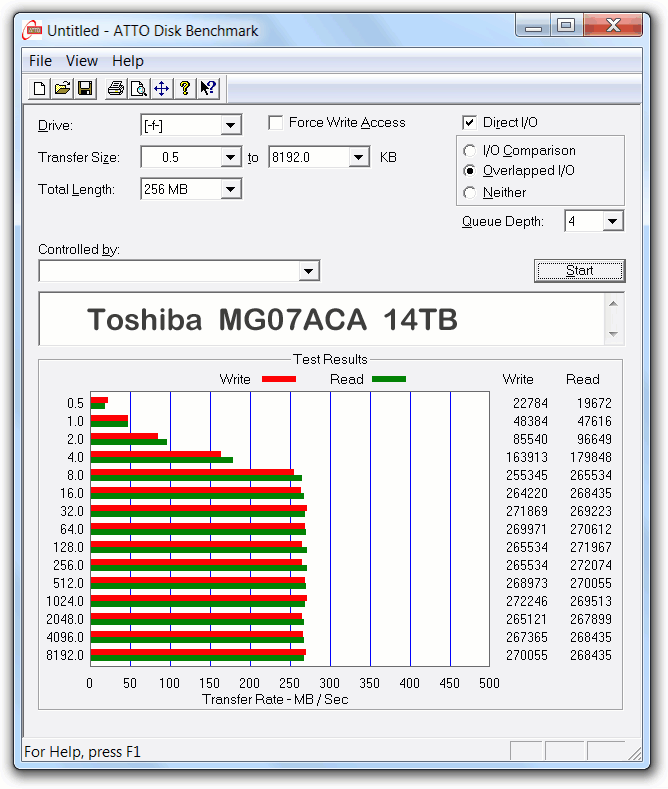Click the status bar help message

click(x=82, y=752)
